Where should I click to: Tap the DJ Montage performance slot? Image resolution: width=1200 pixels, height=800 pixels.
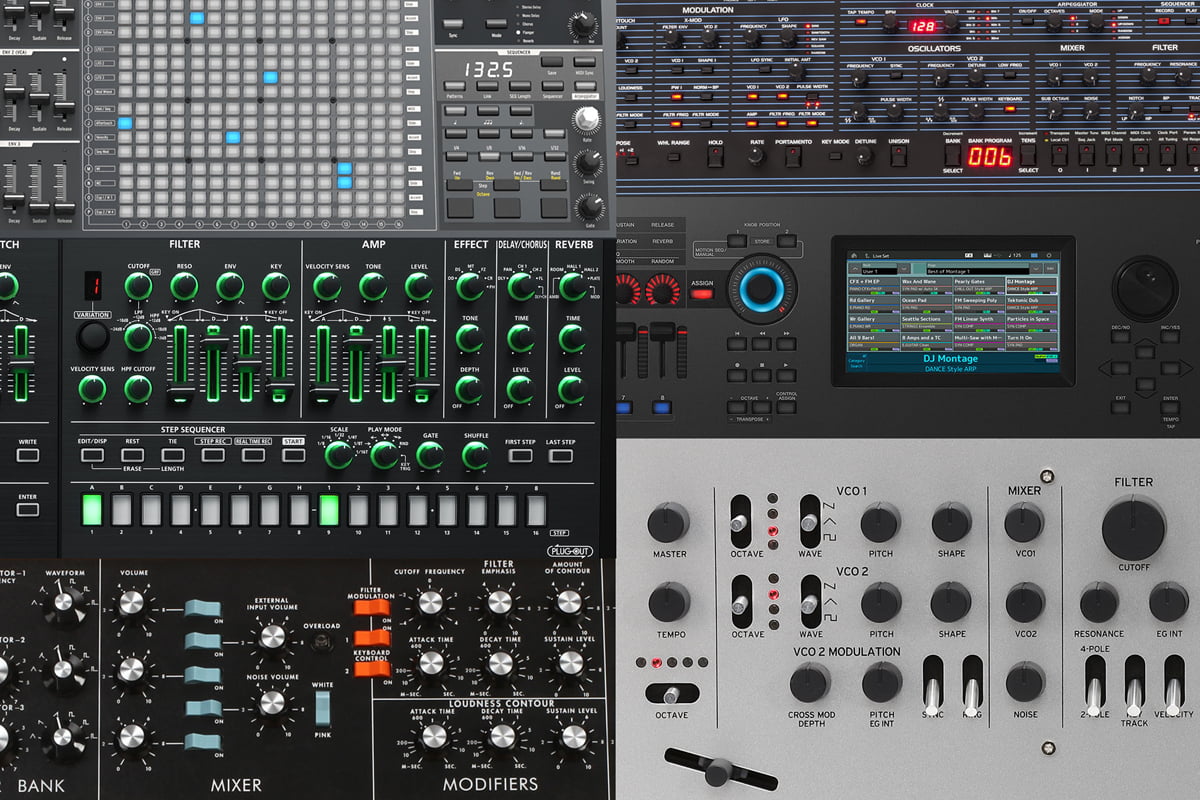click(x=1032, y=285)
